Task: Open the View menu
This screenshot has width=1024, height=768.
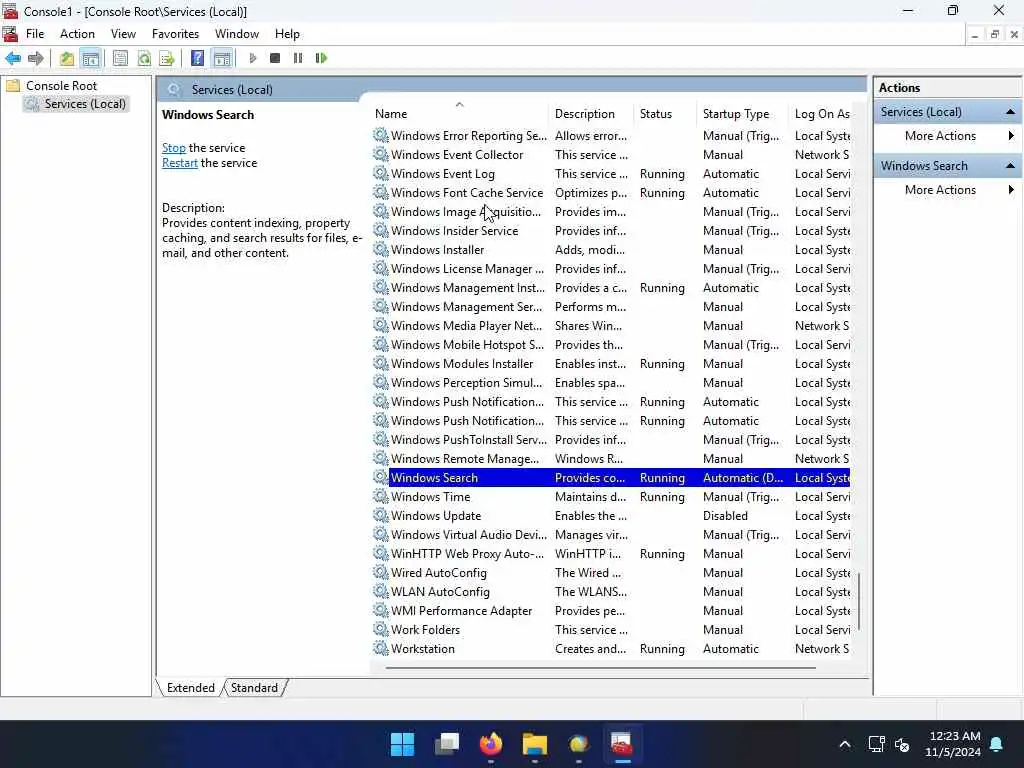Action: click(123, 34)
